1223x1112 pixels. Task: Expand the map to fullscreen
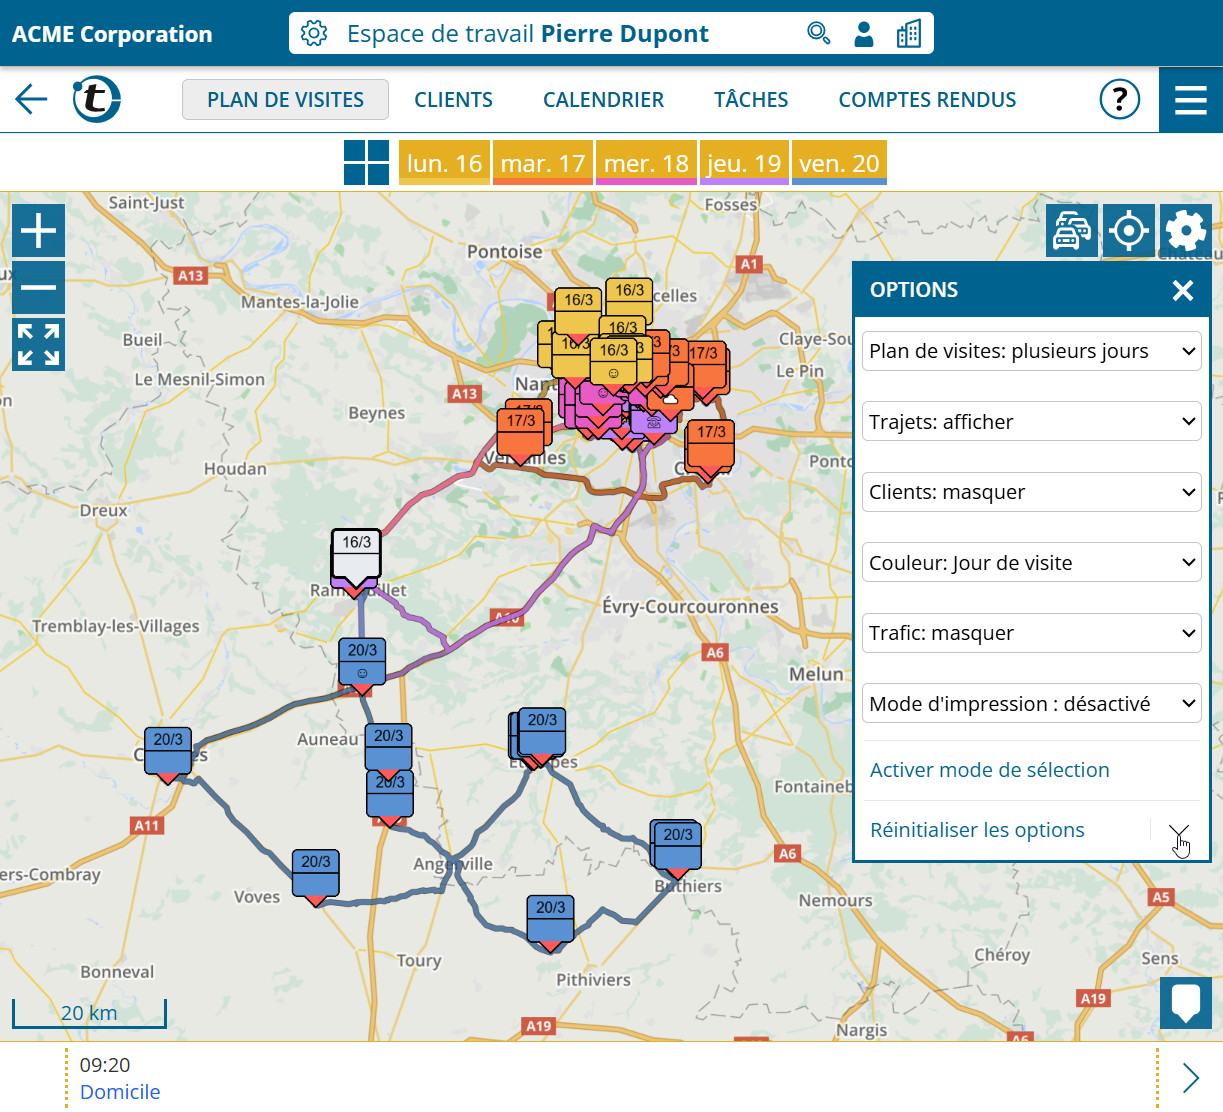pyautogui.click(x=39, y=345)
